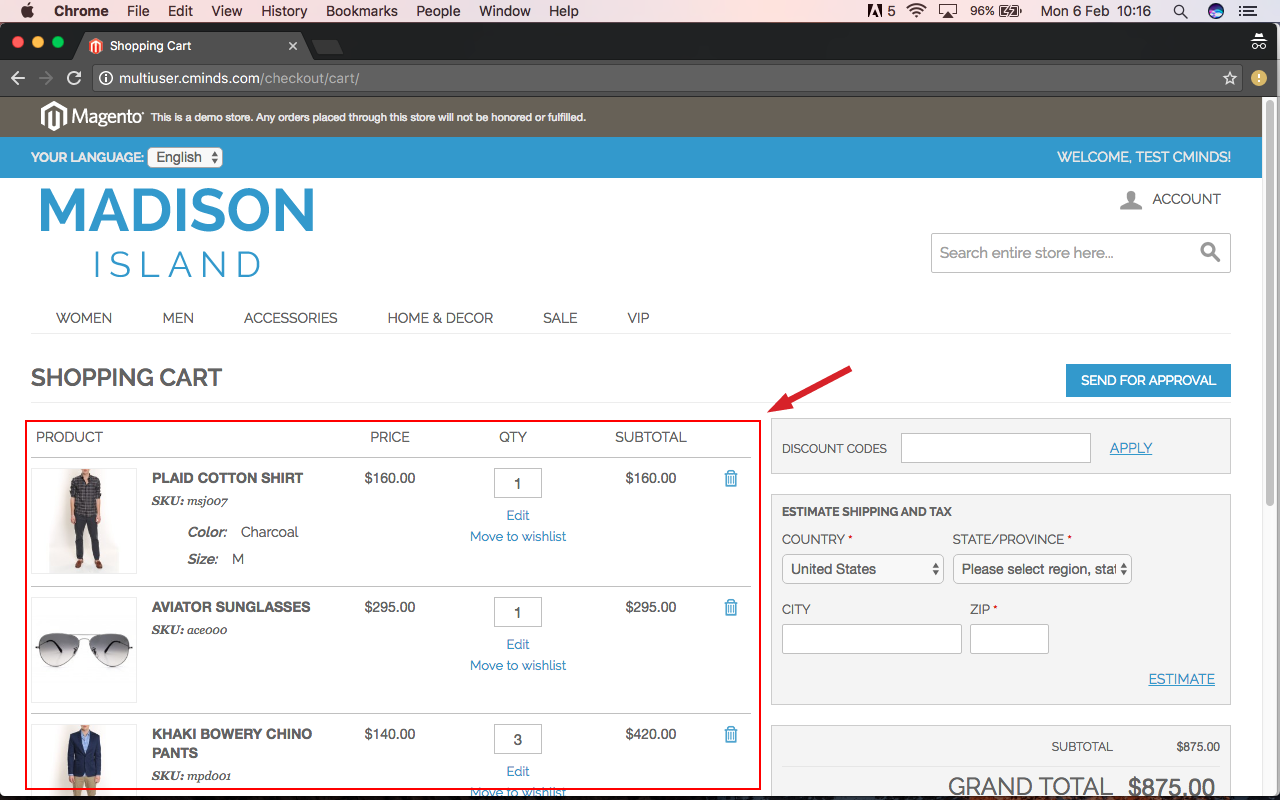Screen dimensions: 1280x800
Task: Open a new browser tab
Action: tap(327, 46)
